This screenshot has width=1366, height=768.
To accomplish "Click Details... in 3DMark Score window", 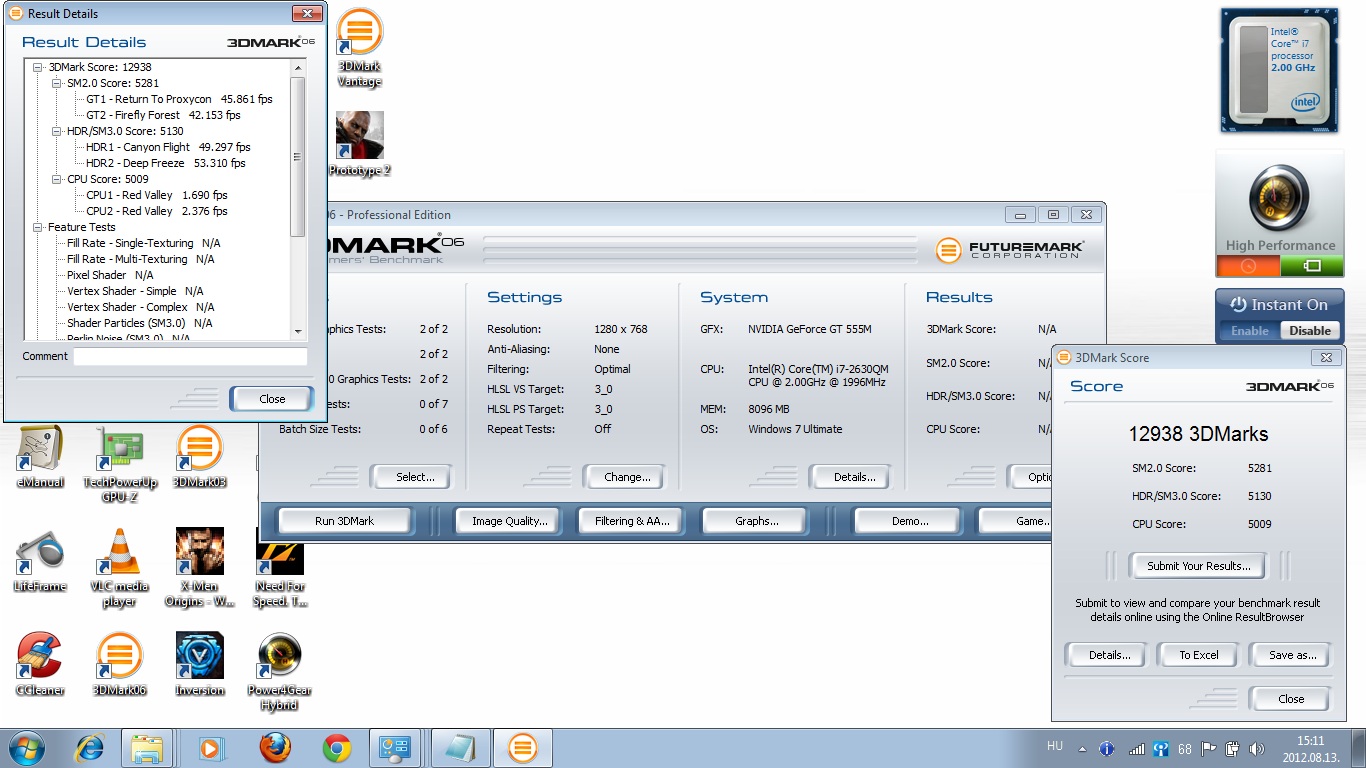I will tap(1109, 655).
